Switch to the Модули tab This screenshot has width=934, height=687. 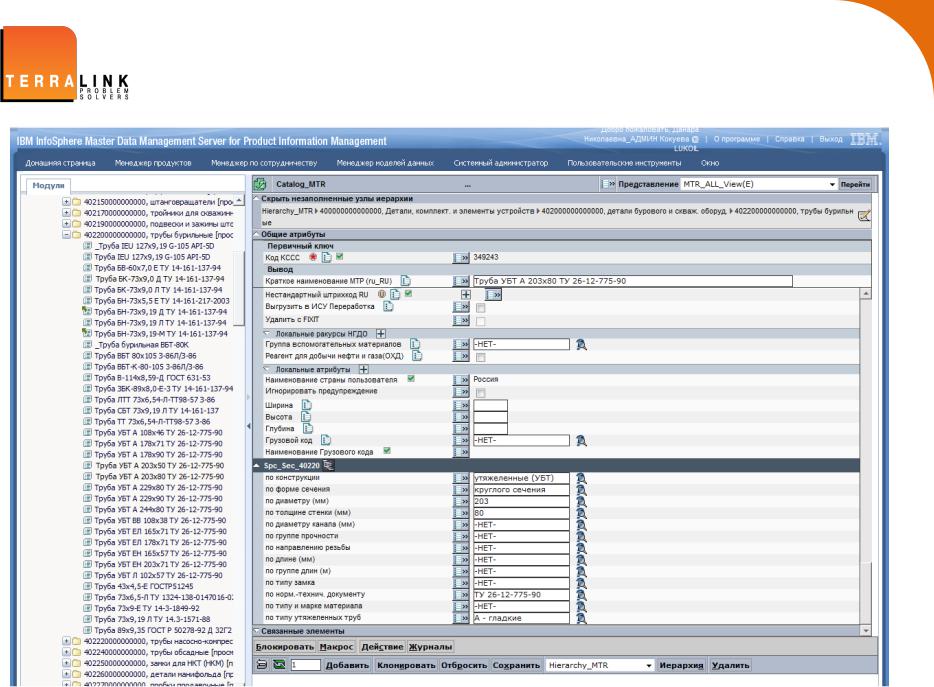point(48,185)
